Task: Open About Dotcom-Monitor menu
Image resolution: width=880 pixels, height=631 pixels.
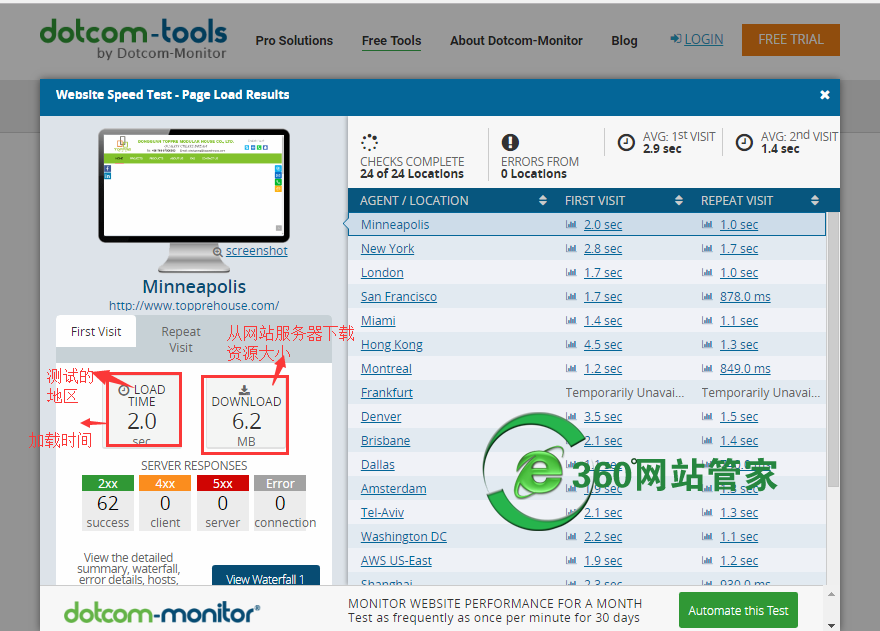Action: coord(516,40)
